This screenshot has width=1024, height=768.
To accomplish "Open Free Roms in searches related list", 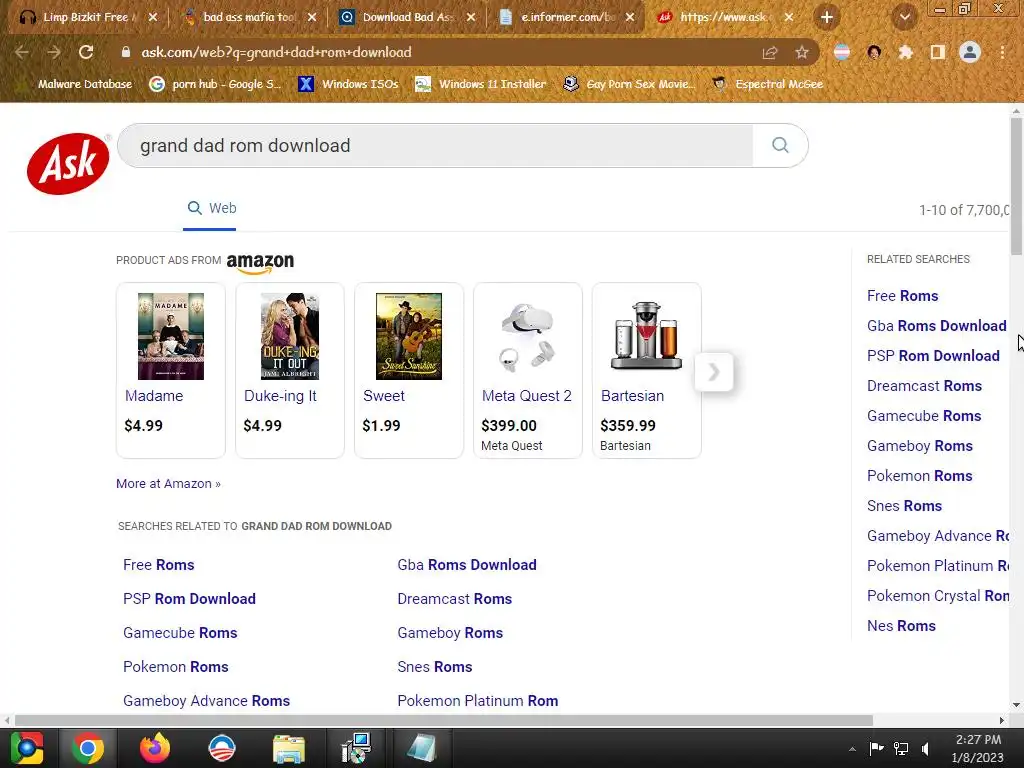I will [159, 565].
